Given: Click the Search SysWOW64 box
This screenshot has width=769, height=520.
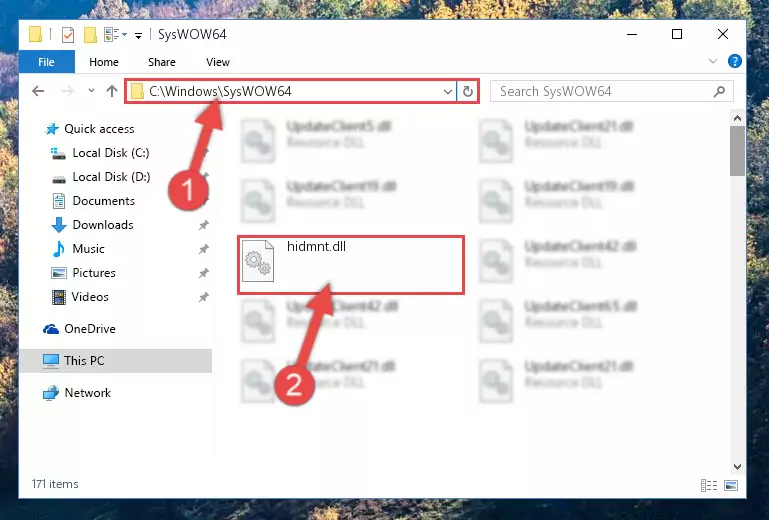Looking at the screenshot, I should pyautogui.click(x=612, y=92).
